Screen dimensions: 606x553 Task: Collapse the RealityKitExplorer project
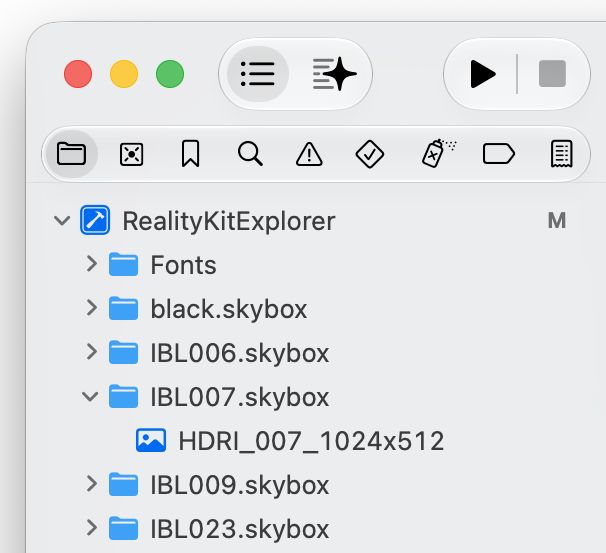pos(62,221)
